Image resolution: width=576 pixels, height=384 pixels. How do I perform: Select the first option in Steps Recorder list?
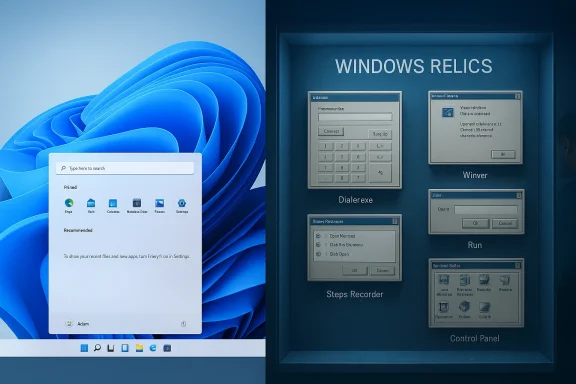click(336, 236)
